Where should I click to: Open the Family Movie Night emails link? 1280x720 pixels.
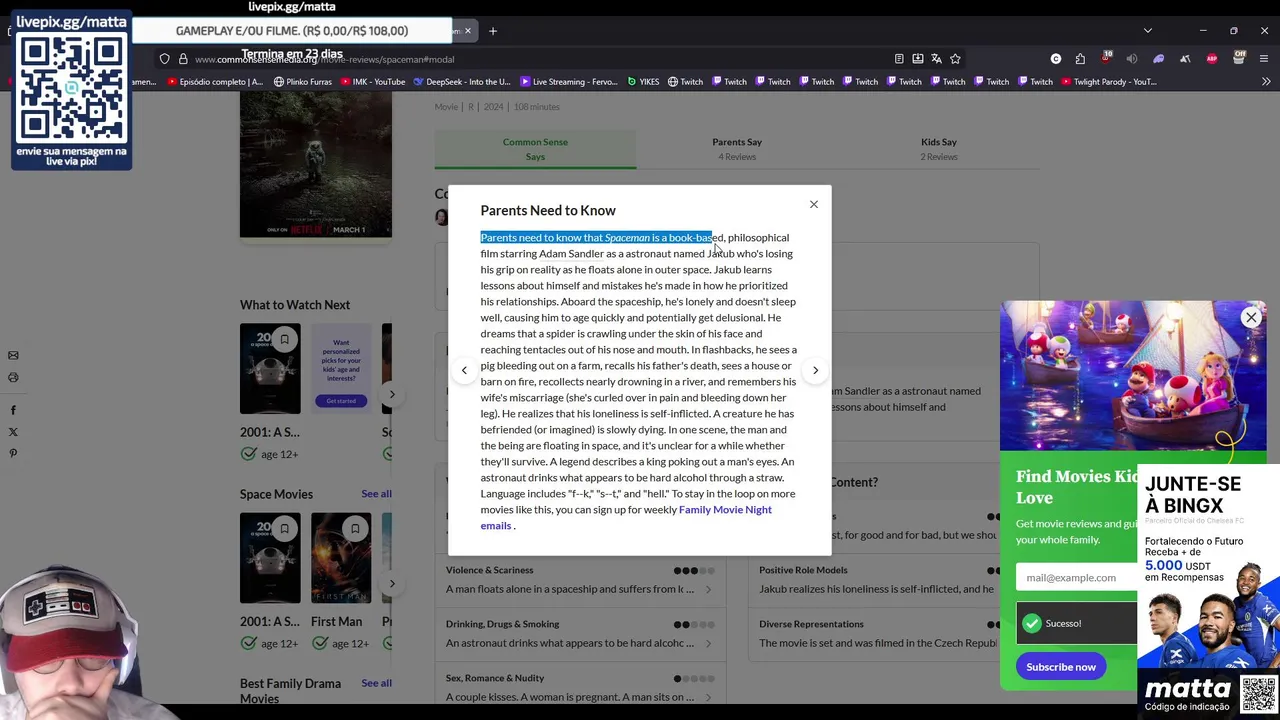coord(626,517)
